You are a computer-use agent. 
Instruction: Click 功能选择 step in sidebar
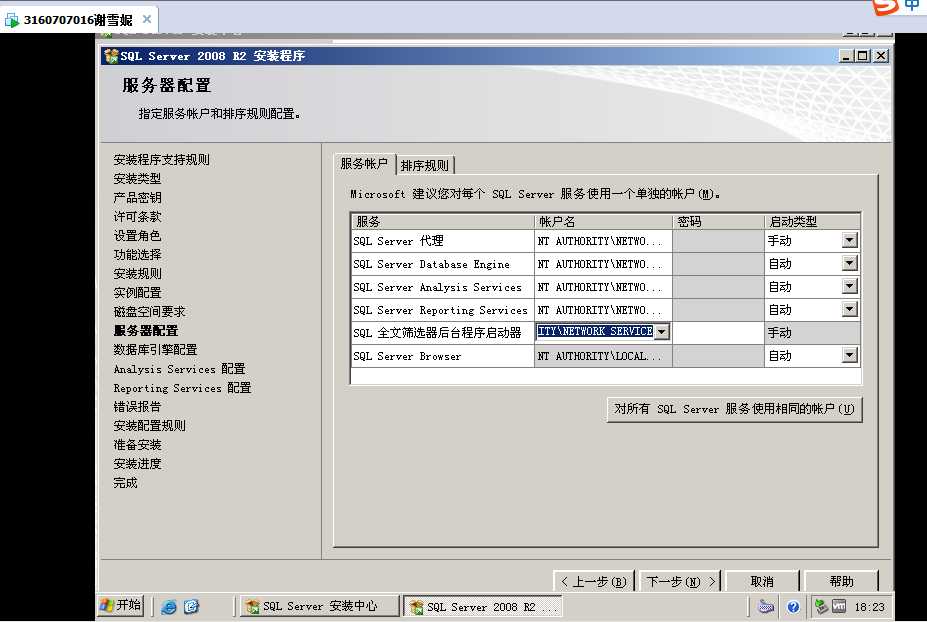(x=137, y=254)
